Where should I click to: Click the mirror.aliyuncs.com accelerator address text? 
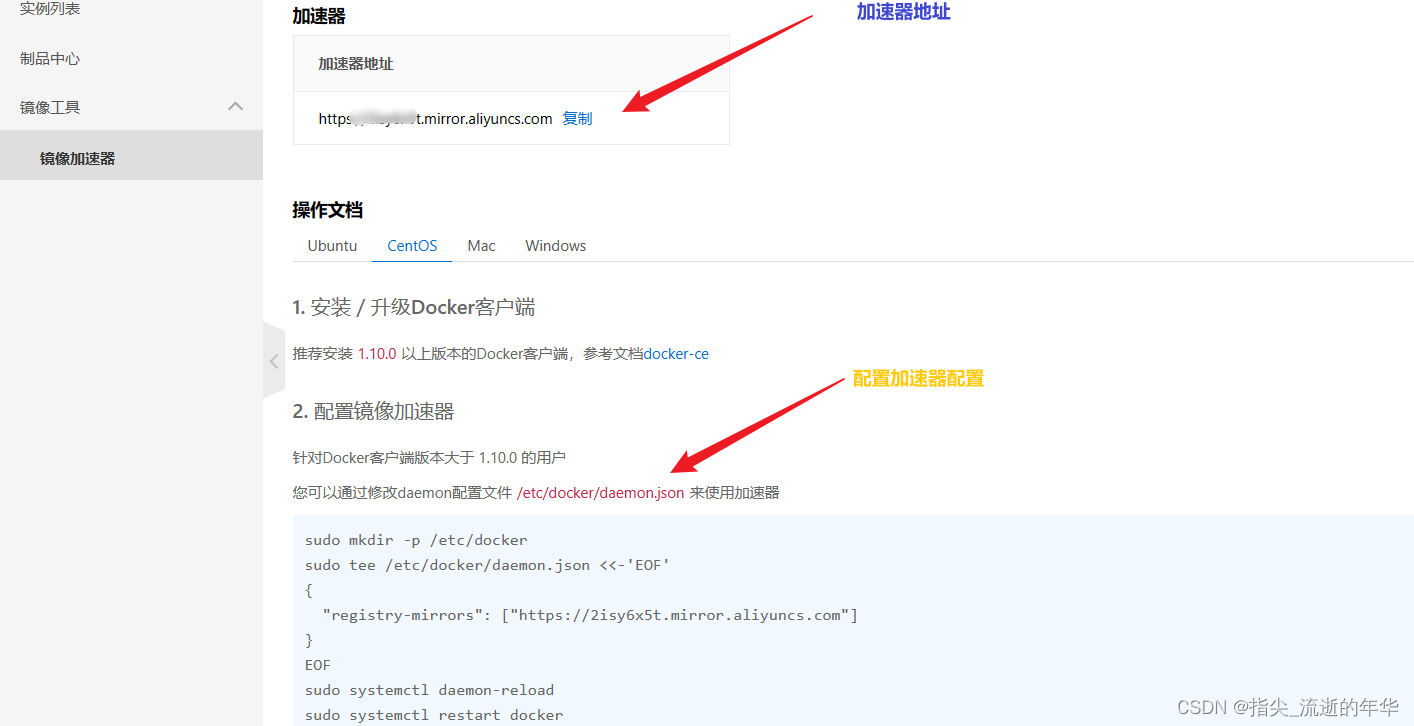pos(435,119)
